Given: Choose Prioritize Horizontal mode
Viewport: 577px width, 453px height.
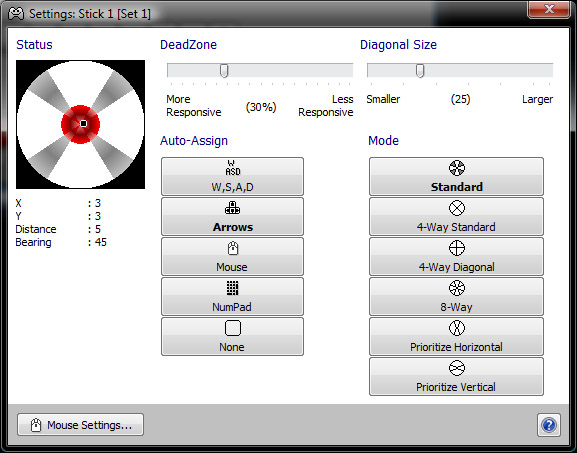Looking at the screenshot, I should point(456,336).
